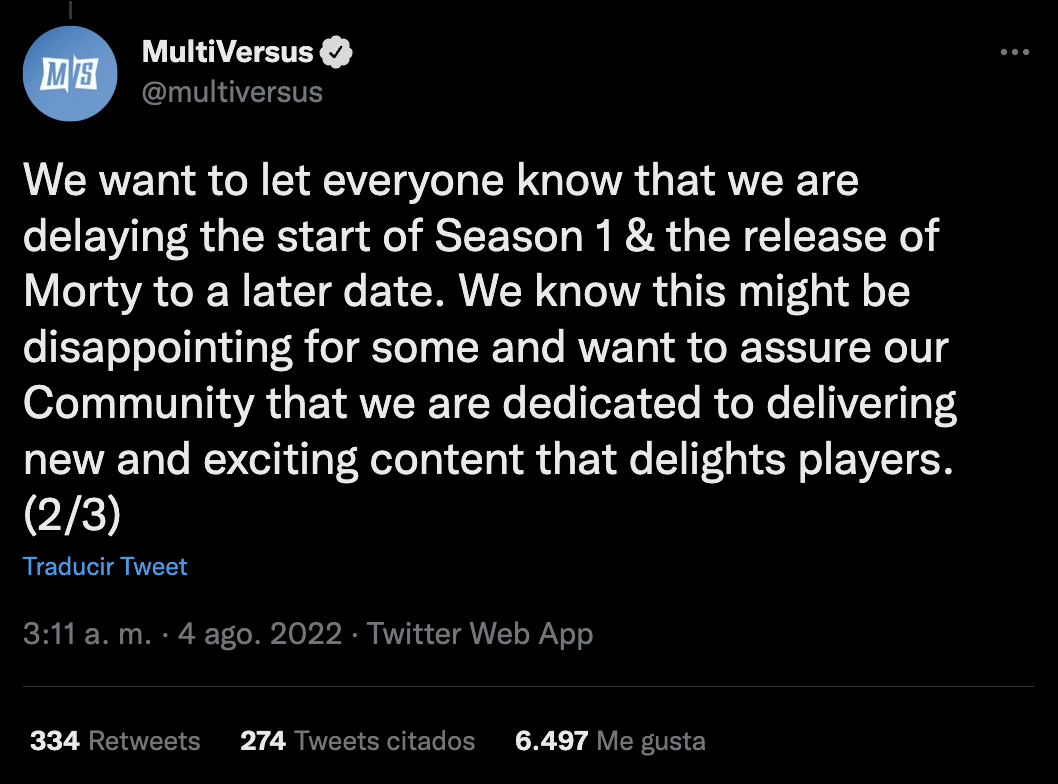Click the thread connector line above avatar

click(x=70, y=9)
